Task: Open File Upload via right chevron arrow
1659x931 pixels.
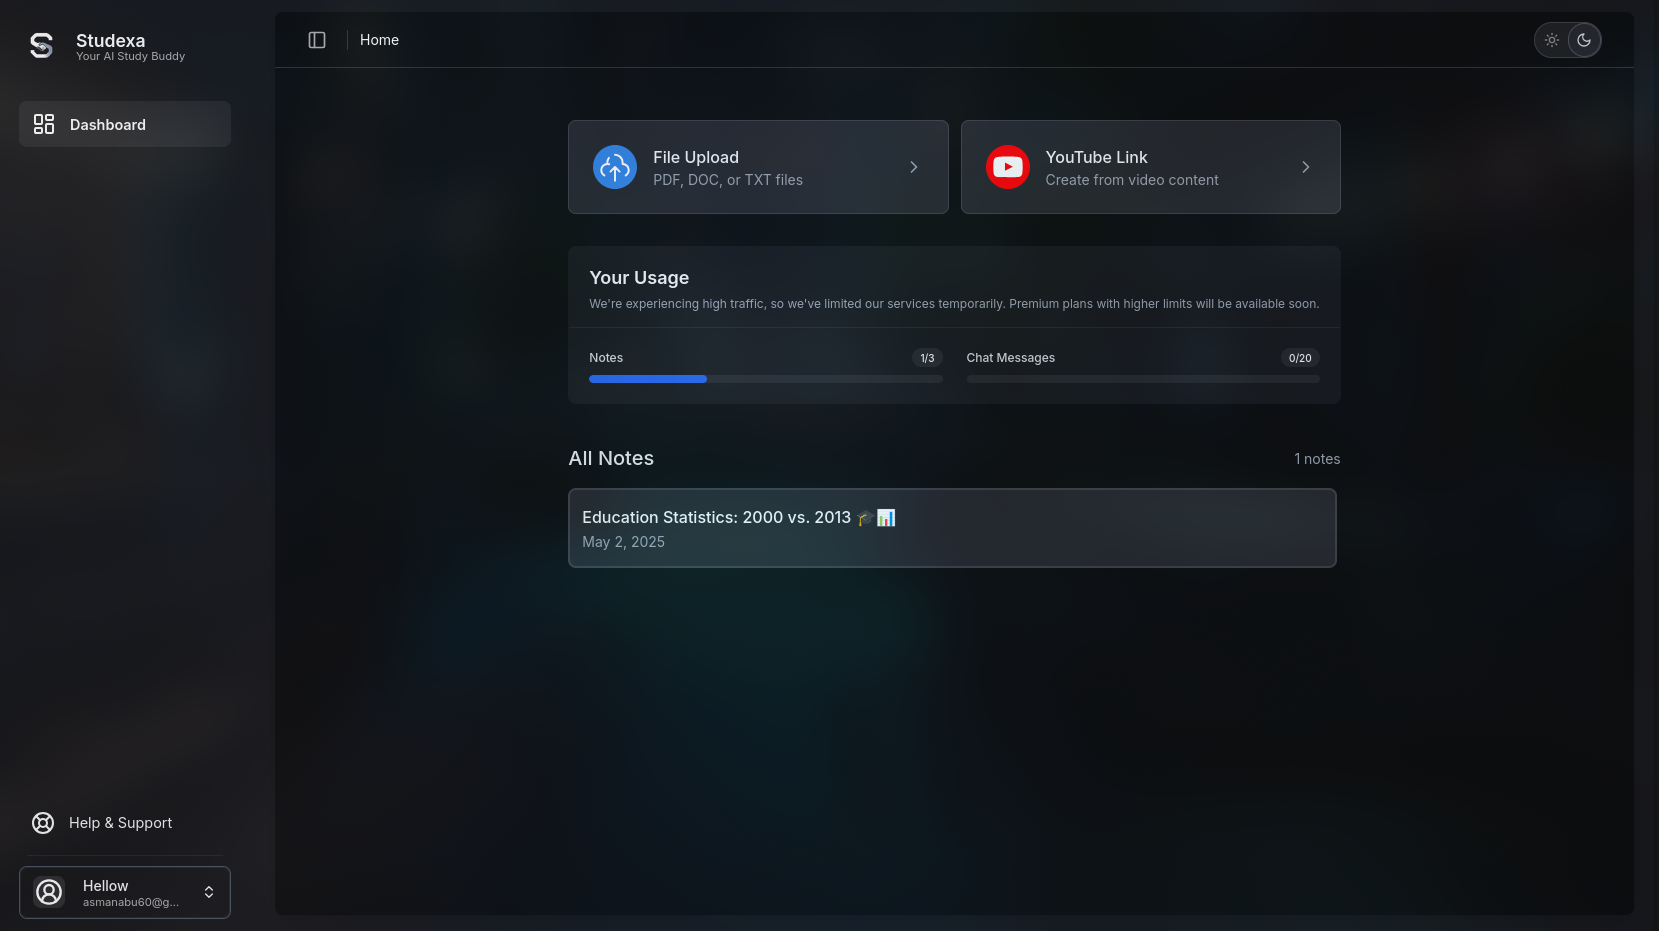Action: pos(913,167)
